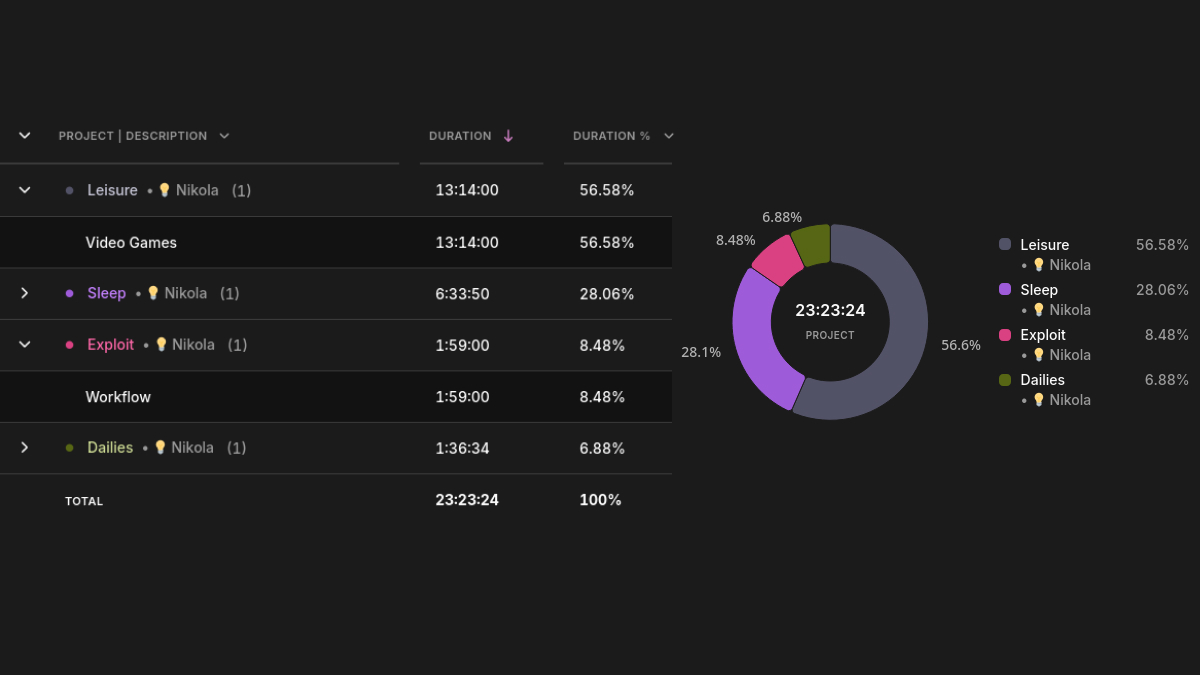Click the Leisure row color dot

69,190
